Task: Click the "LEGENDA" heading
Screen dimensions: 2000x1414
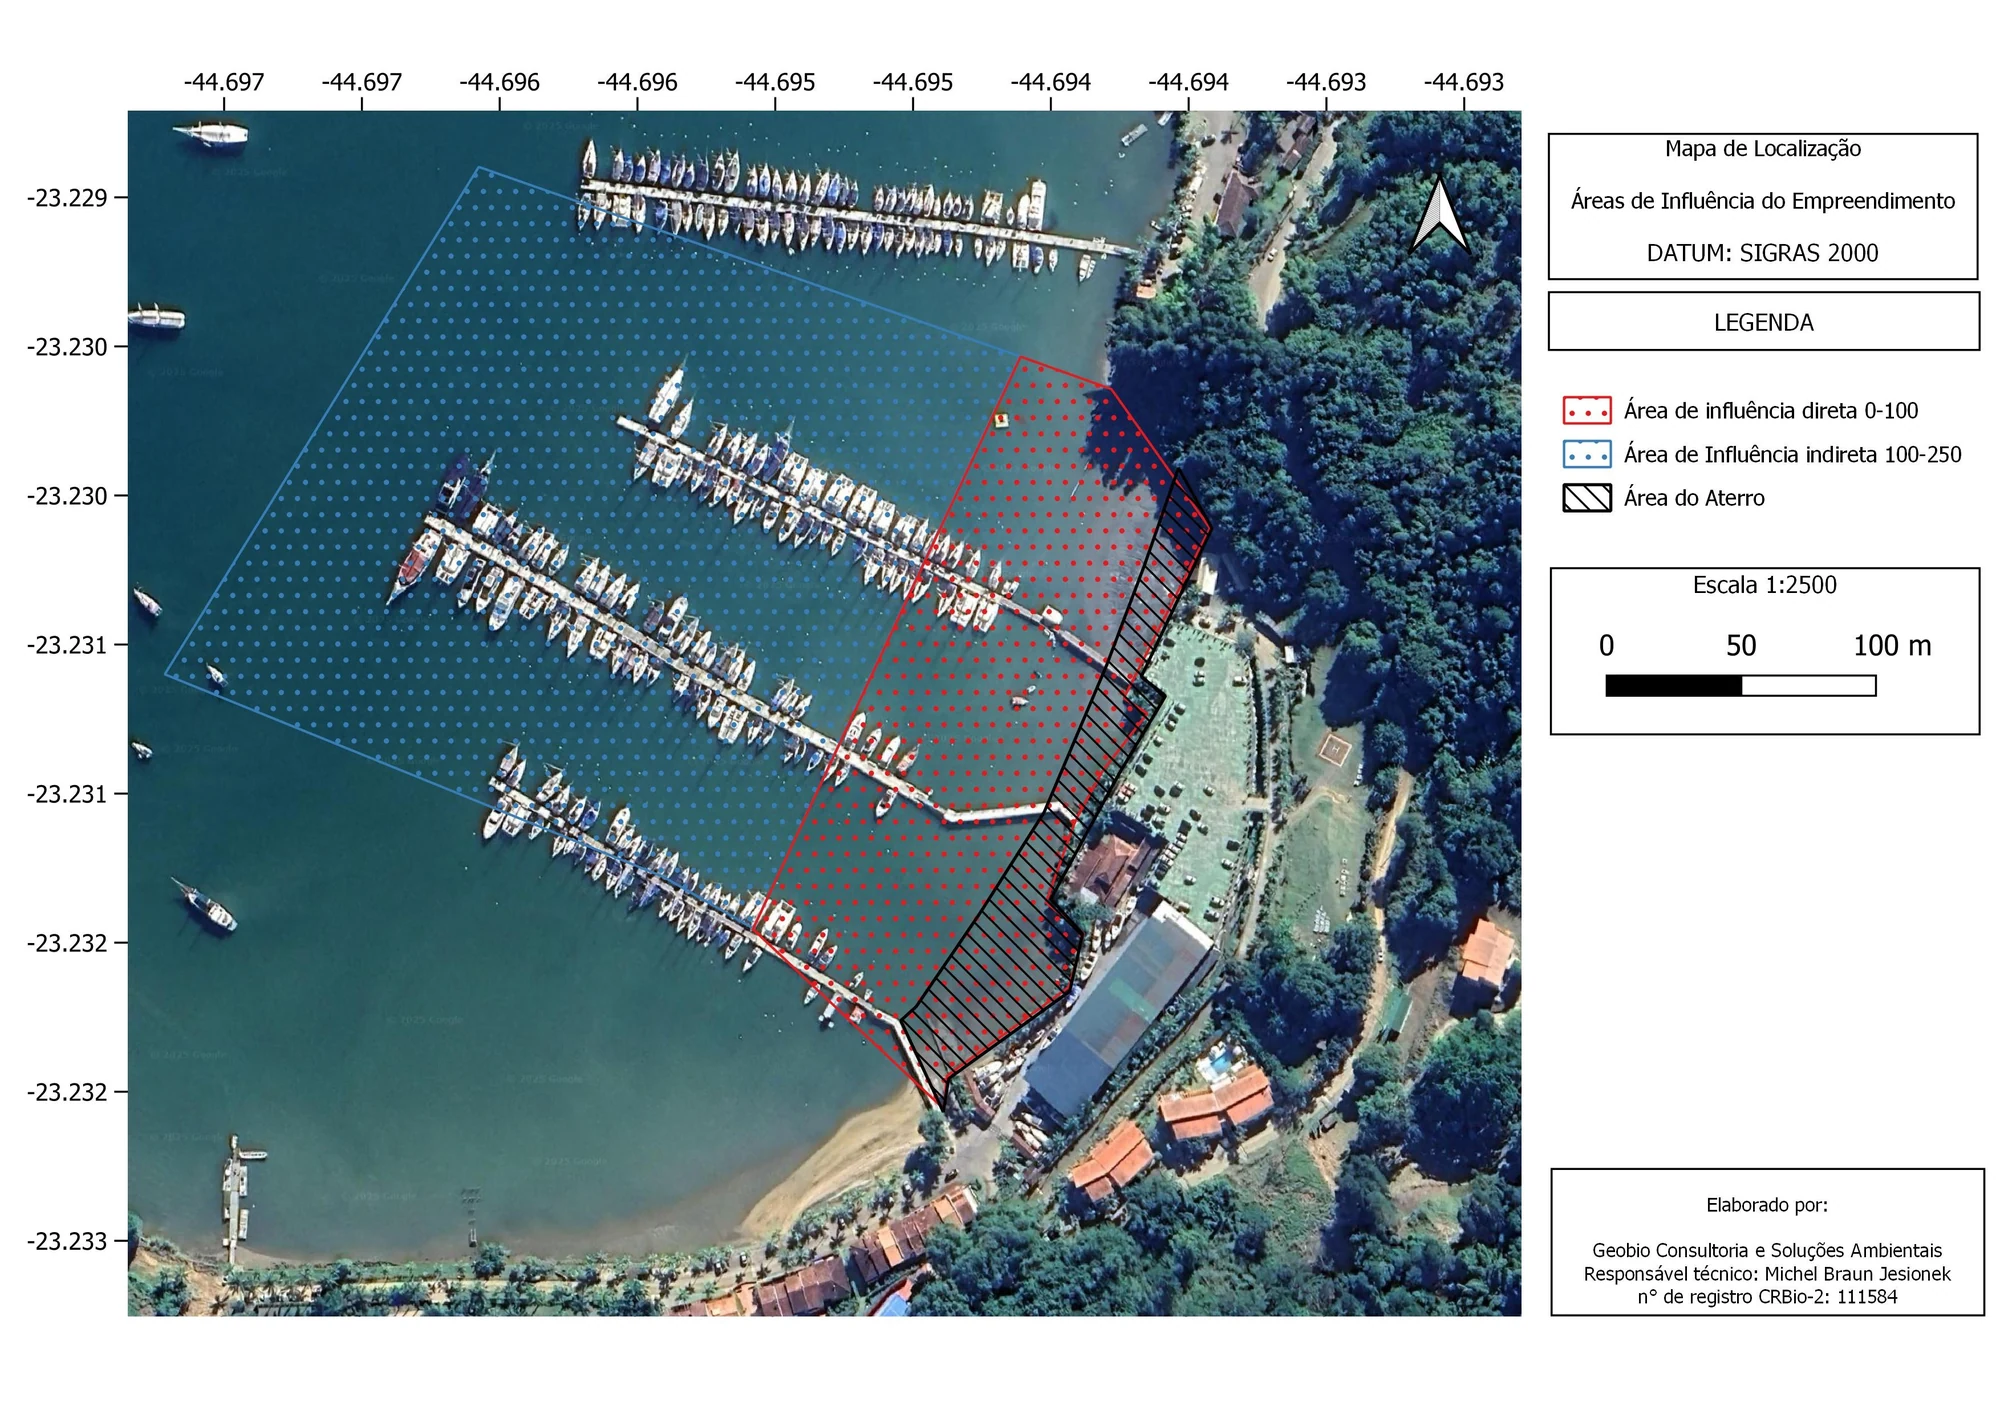Action: (1763, 323)
